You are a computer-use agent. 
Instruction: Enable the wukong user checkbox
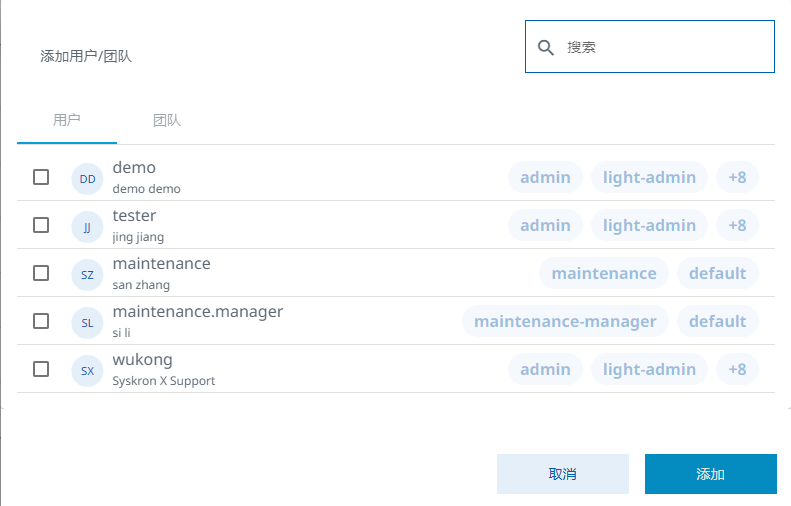(41, 369)
